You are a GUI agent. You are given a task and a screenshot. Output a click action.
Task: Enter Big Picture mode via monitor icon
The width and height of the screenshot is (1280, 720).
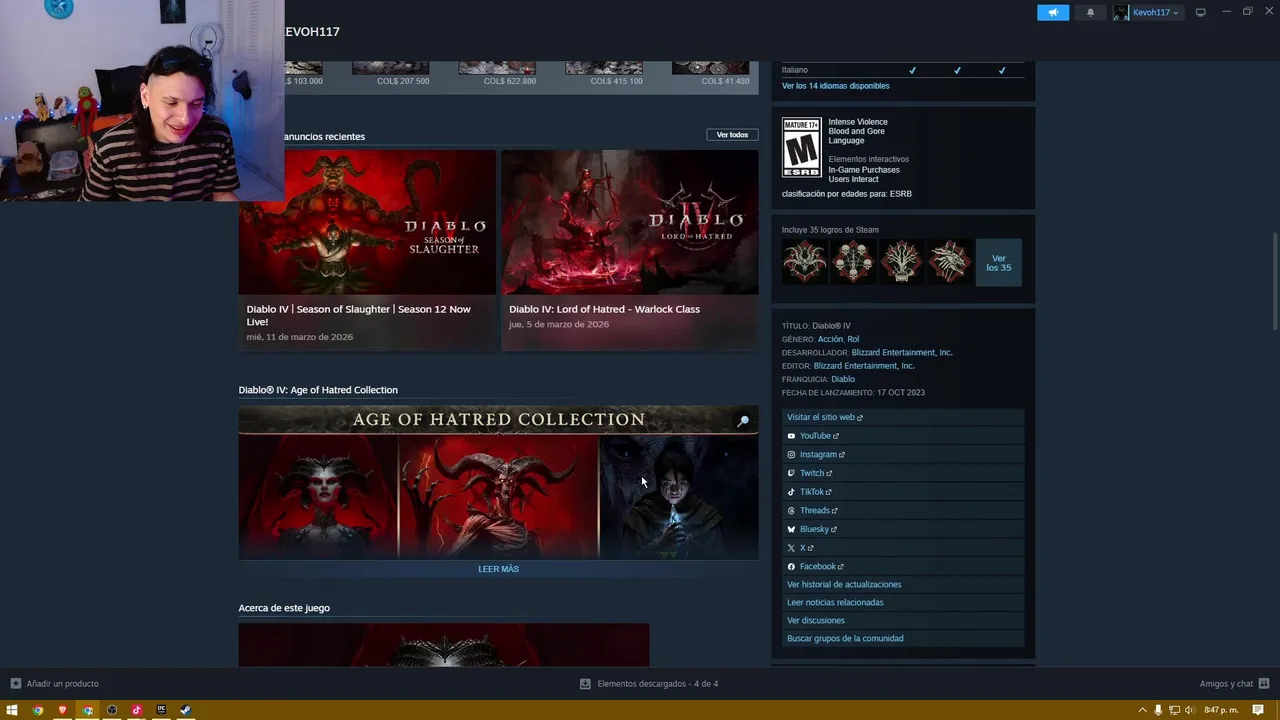pyautogui.click(x=1200, y=12)
